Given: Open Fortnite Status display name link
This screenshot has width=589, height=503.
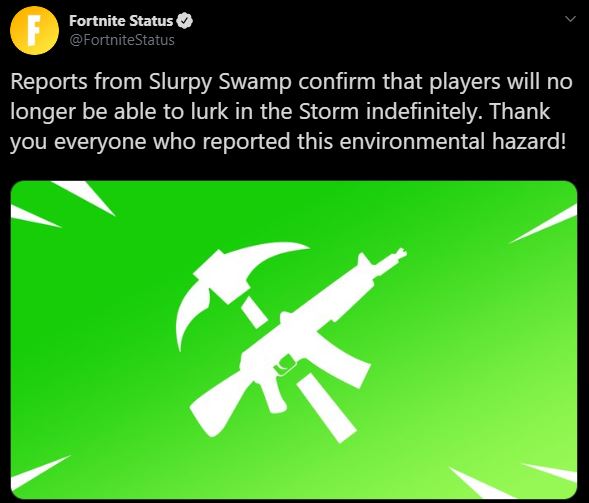Looking at the screenshot, I should [121, 21].
